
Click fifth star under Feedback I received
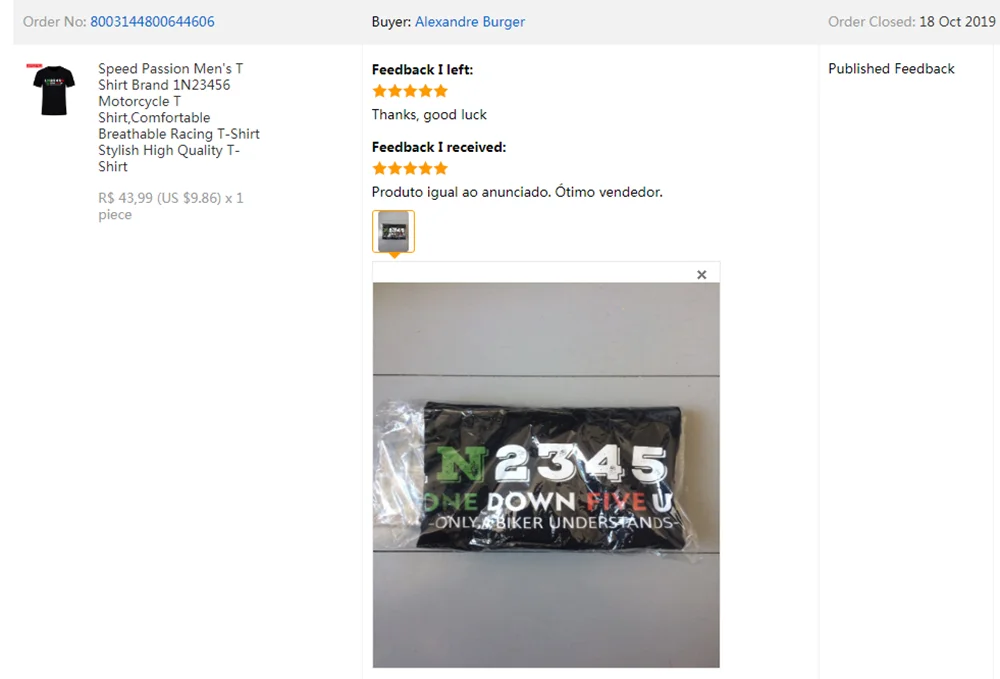441,168
